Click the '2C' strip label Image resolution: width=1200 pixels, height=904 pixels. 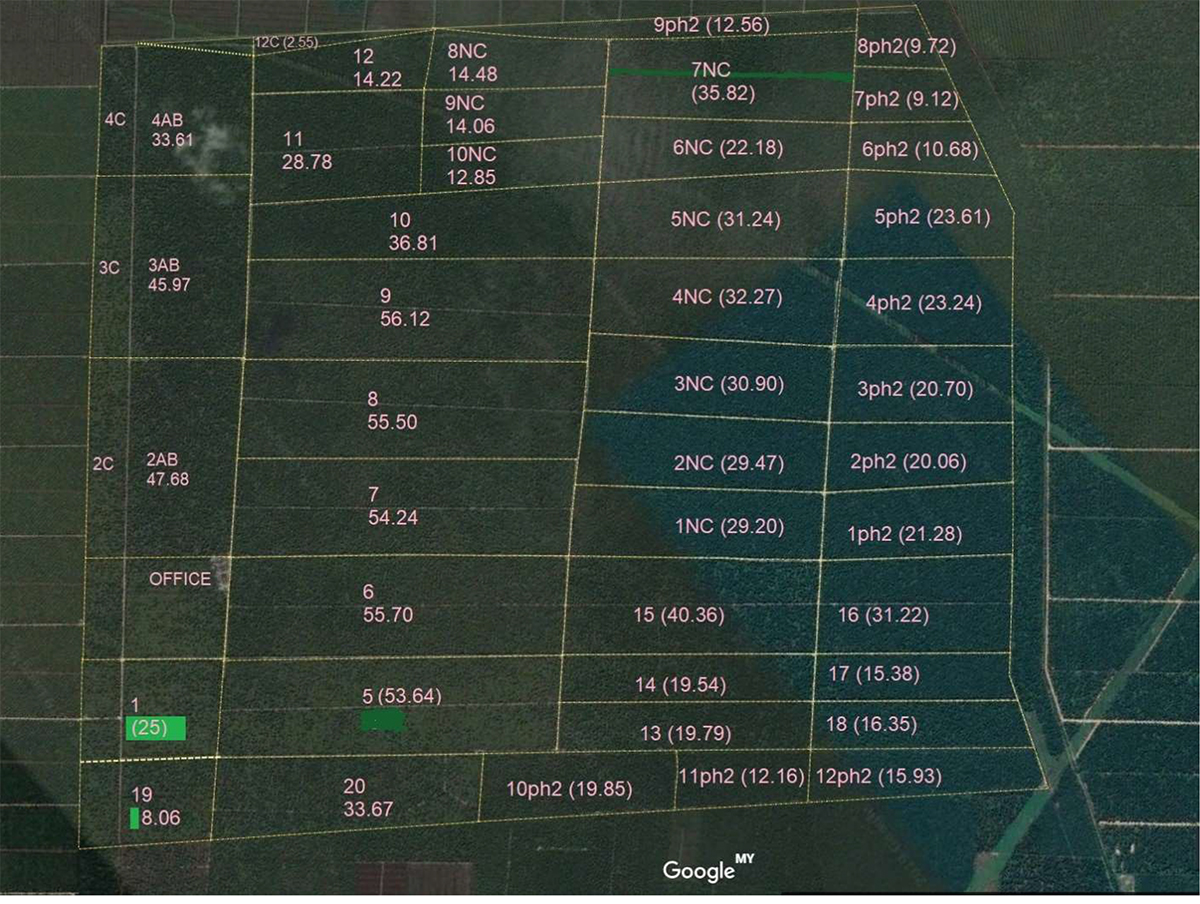[x=103, y=464]
